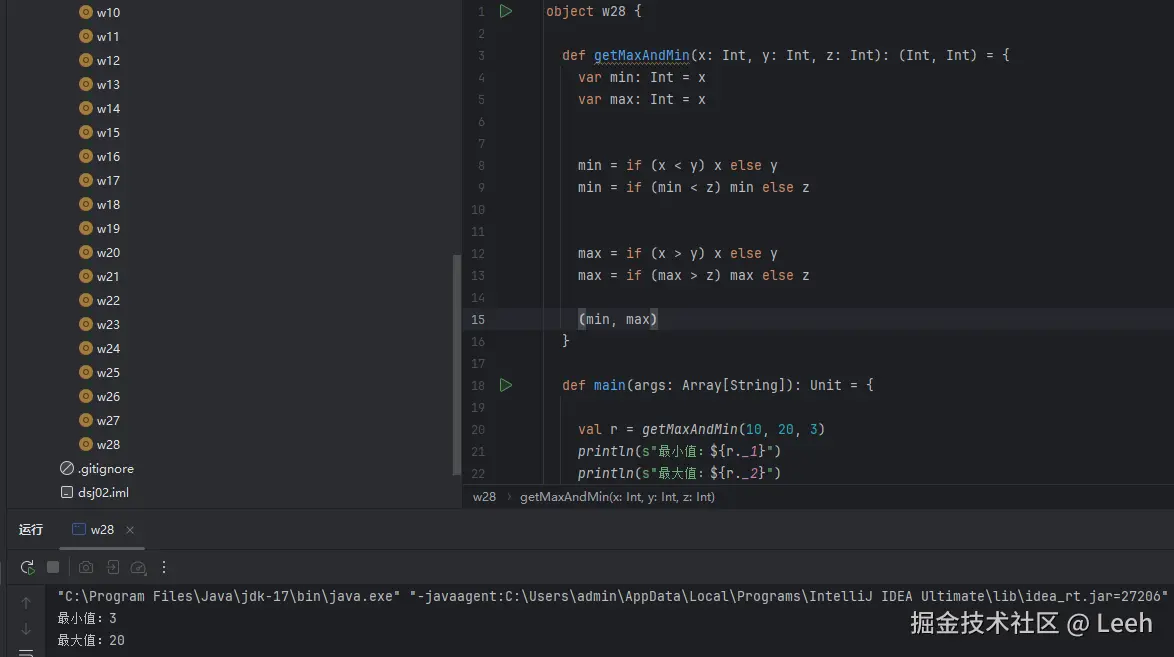Click the dsj02.iml file icon
Viewport: 1174px width, 657px height.
(x=67, y=492)
